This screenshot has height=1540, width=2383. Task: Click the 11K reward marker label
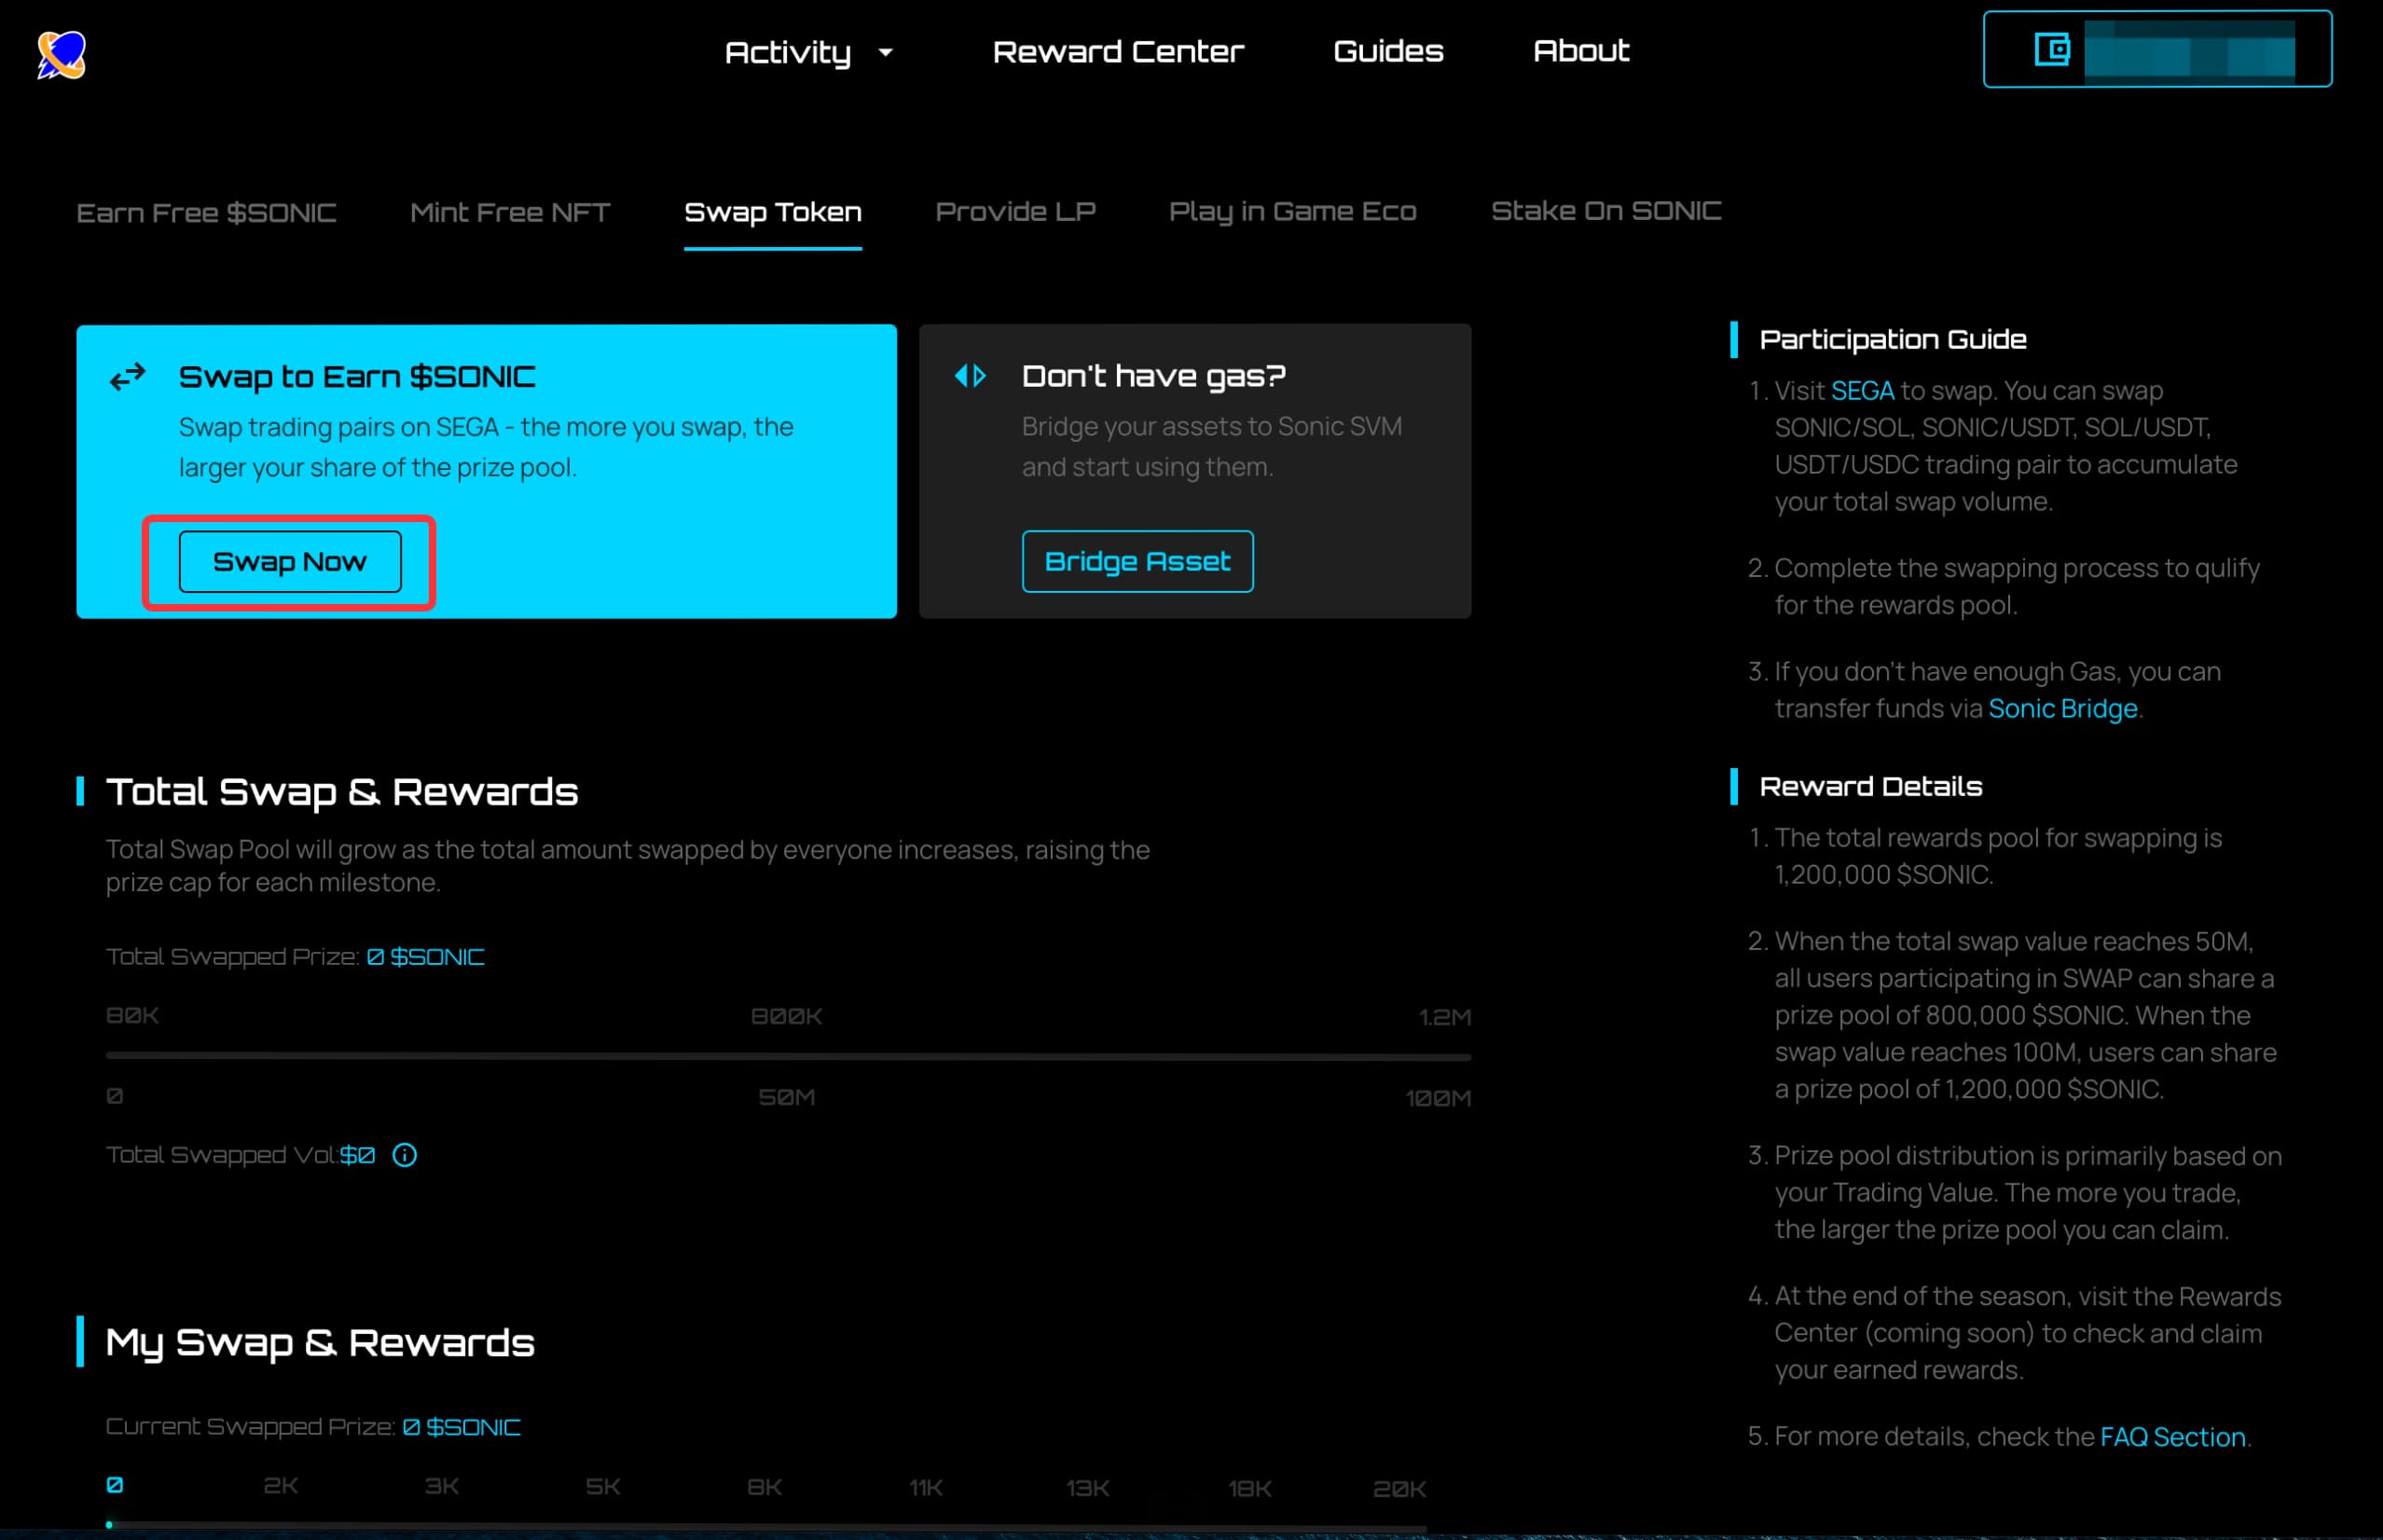point(926,1488)
